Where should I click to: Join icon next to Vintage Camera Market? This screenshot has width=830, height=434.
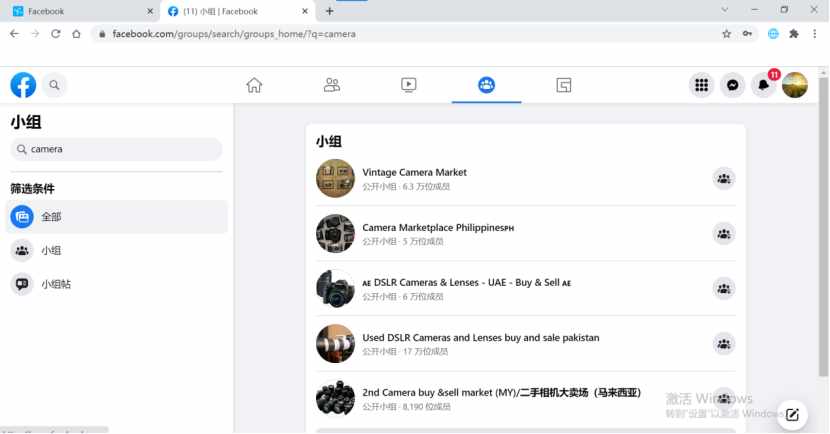tap(724, 178)
